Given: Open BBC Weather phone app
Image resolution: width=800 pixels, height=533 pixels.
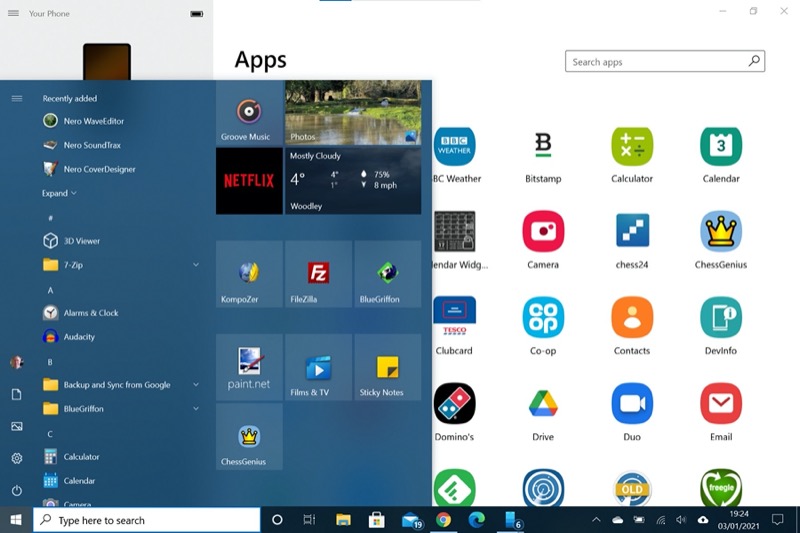Looking at the screenshot, I should click(x=455, y=147).
